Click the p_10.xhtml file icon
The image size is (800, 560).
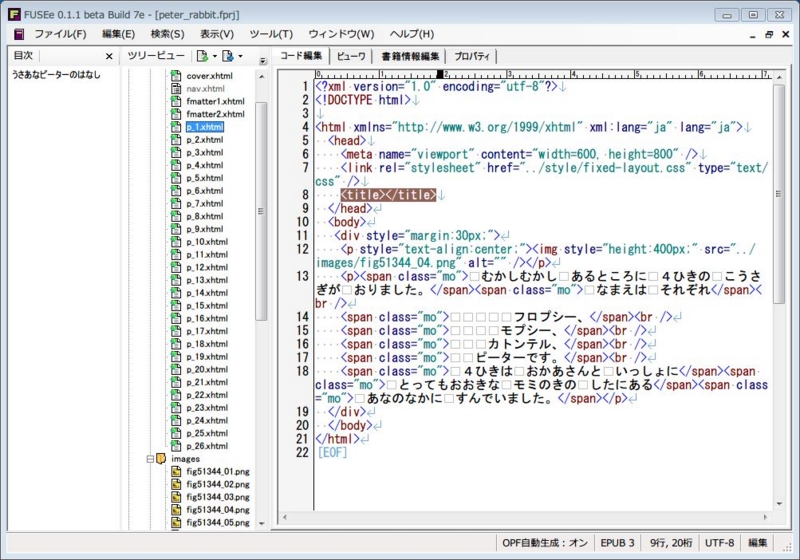point(176,242)
